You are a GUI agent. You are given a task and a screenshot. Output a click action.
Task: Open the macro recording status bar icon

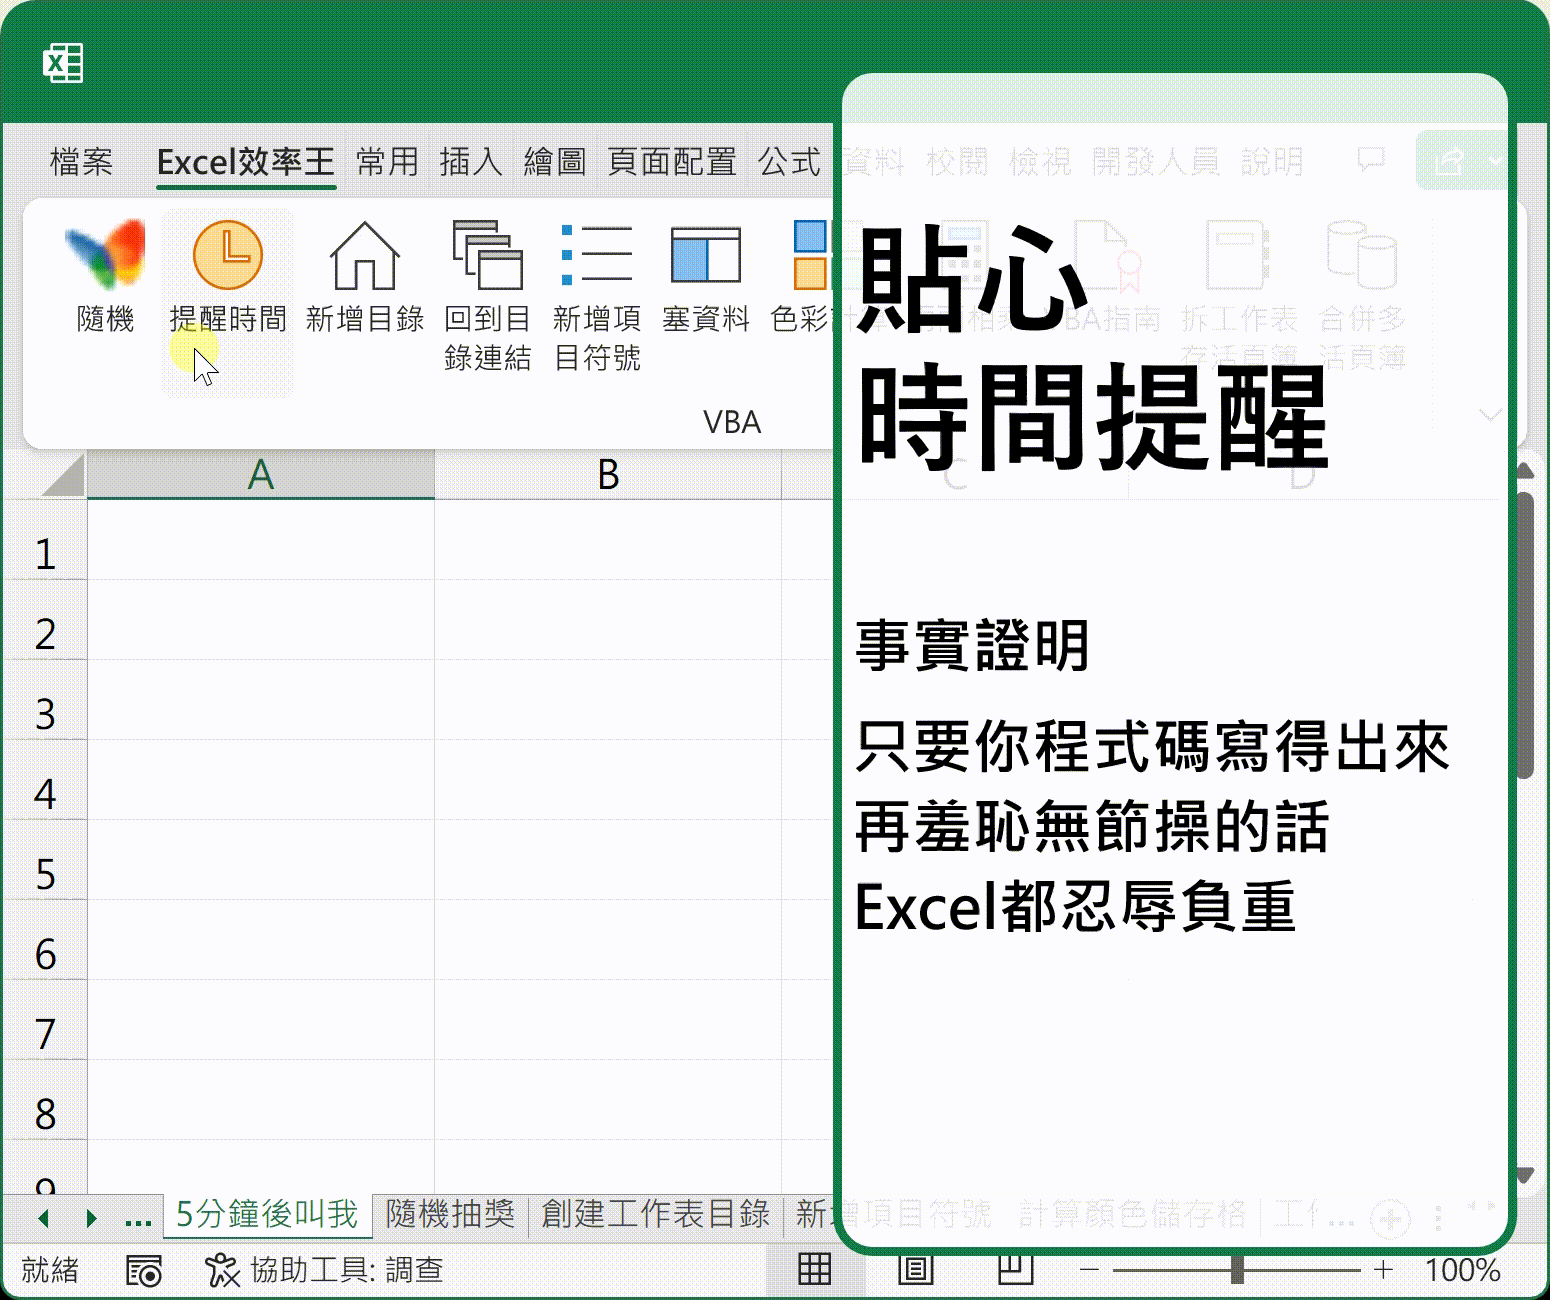pyautogui.click(x=144, y=1271)
